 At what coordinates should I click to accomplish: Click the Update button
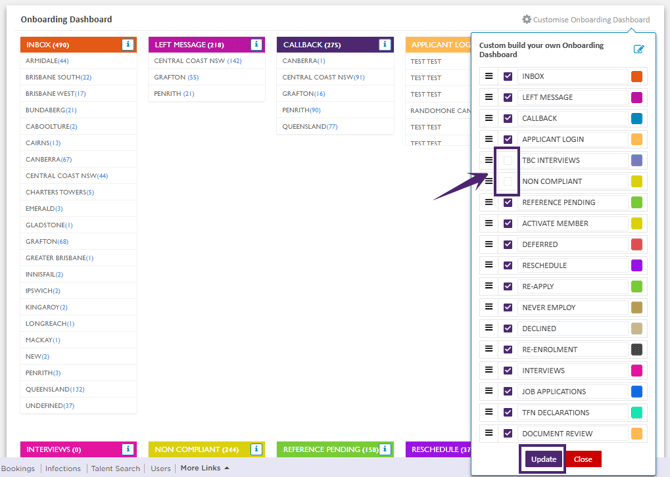point(544,459)
